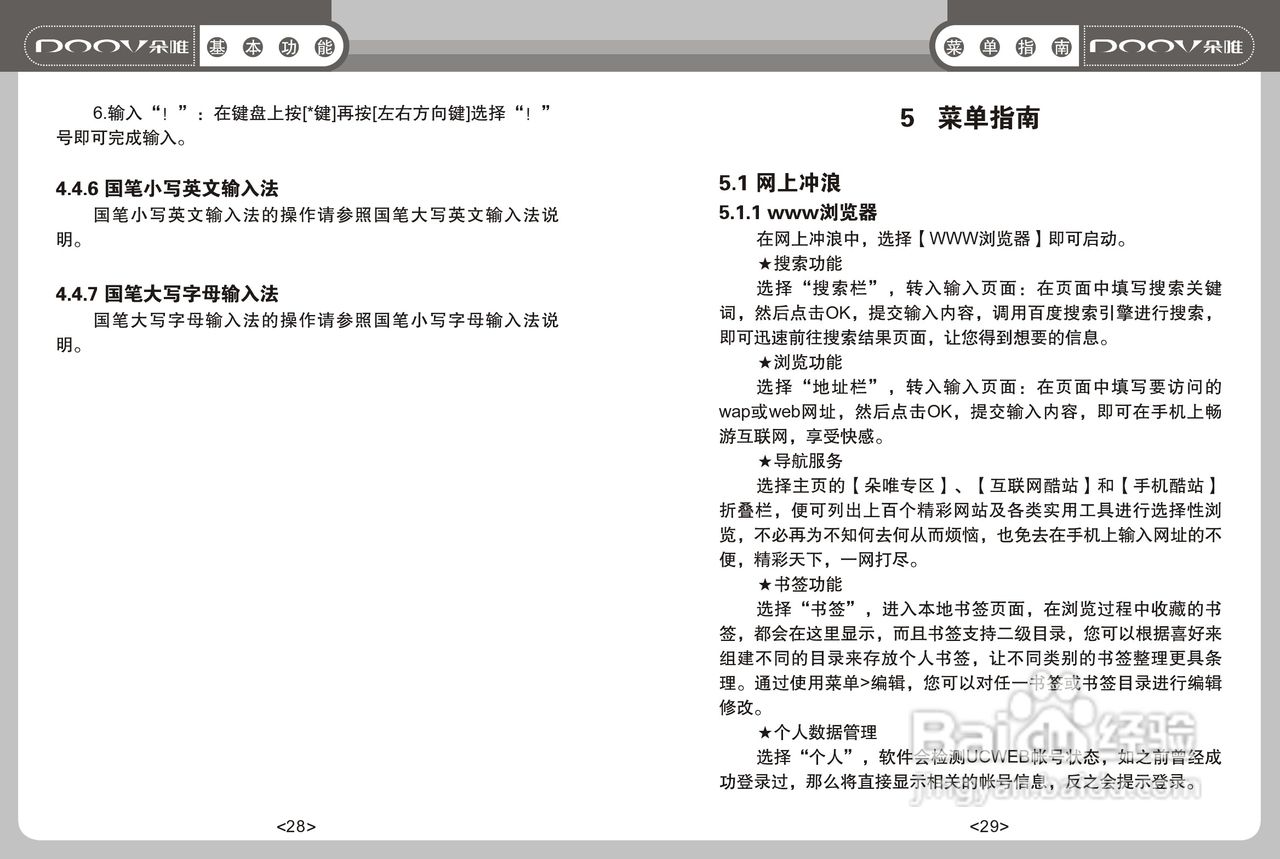Click section heading "5.1 网上冲浪"
The image size is (1280, 859).
click(779, 183)
